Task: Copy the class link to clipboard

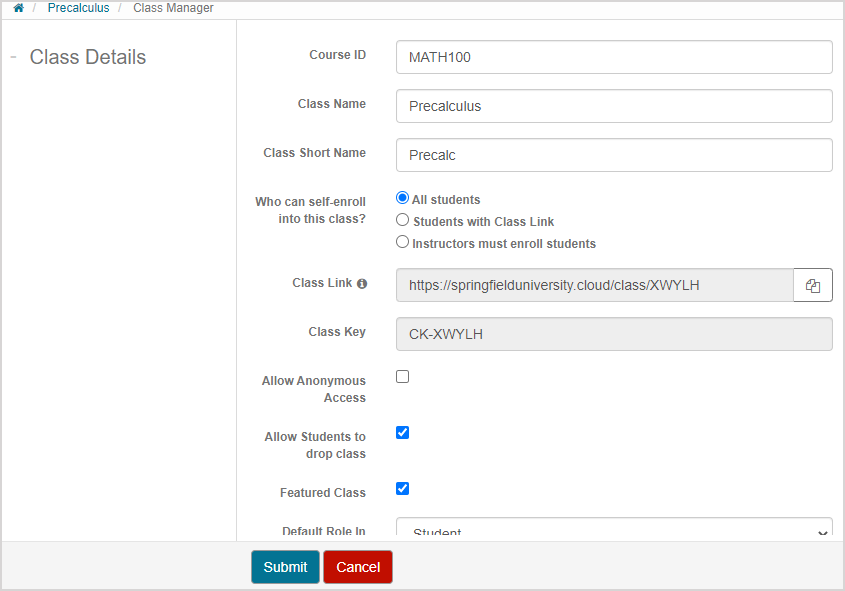Action: (812, 285)
